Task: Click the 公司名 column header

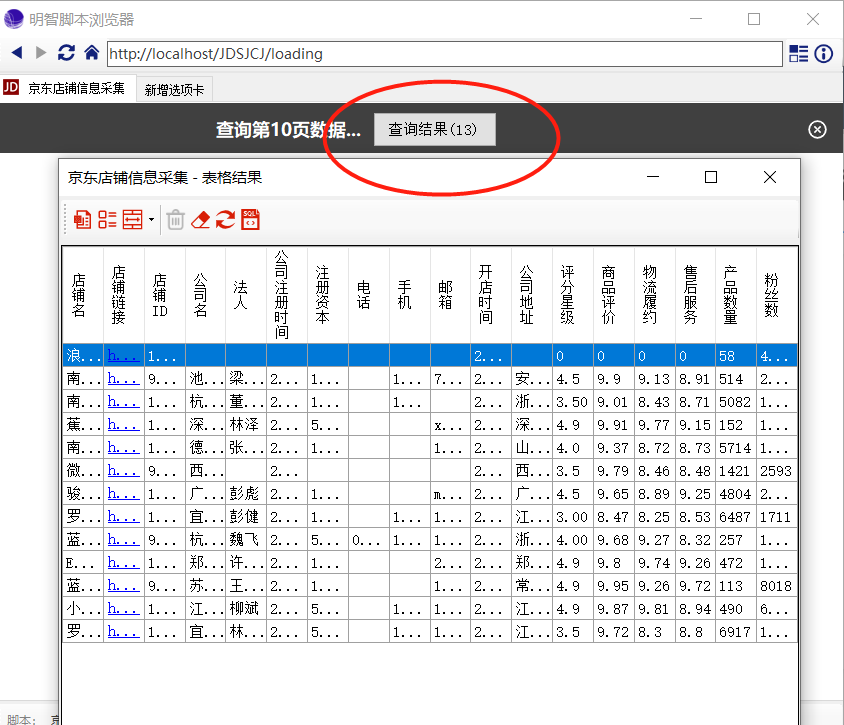Action: click(x=205, y=295)
